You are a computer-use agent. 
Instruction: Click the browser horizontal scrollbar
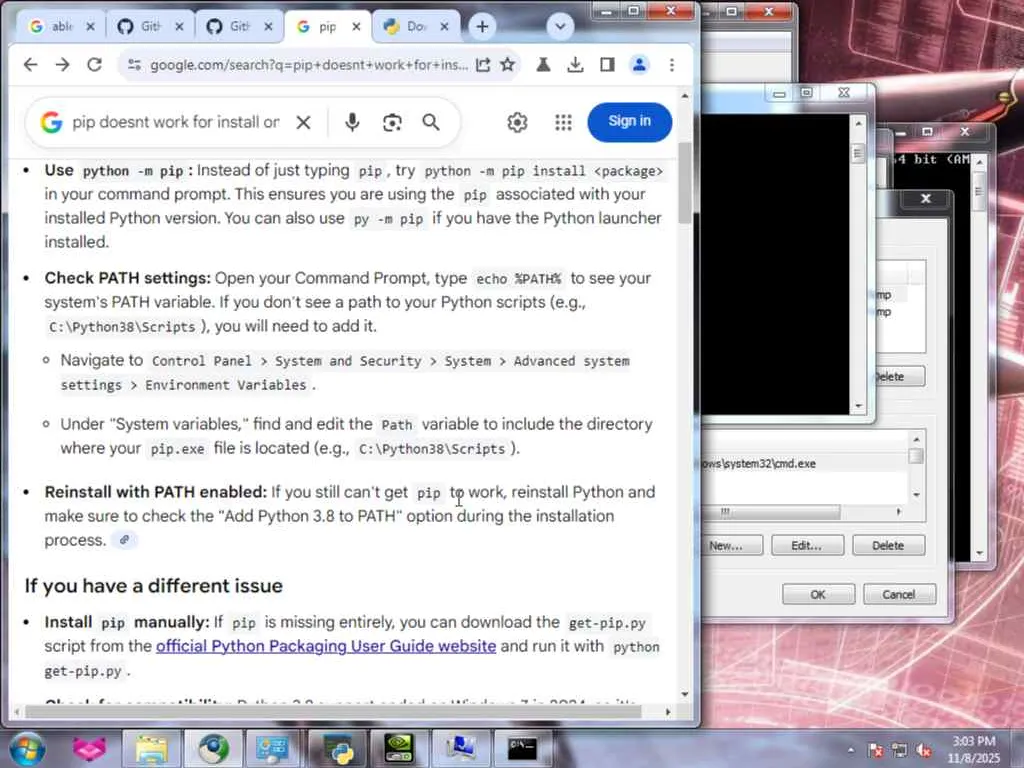pyautogui.click(x=332, y=711)
